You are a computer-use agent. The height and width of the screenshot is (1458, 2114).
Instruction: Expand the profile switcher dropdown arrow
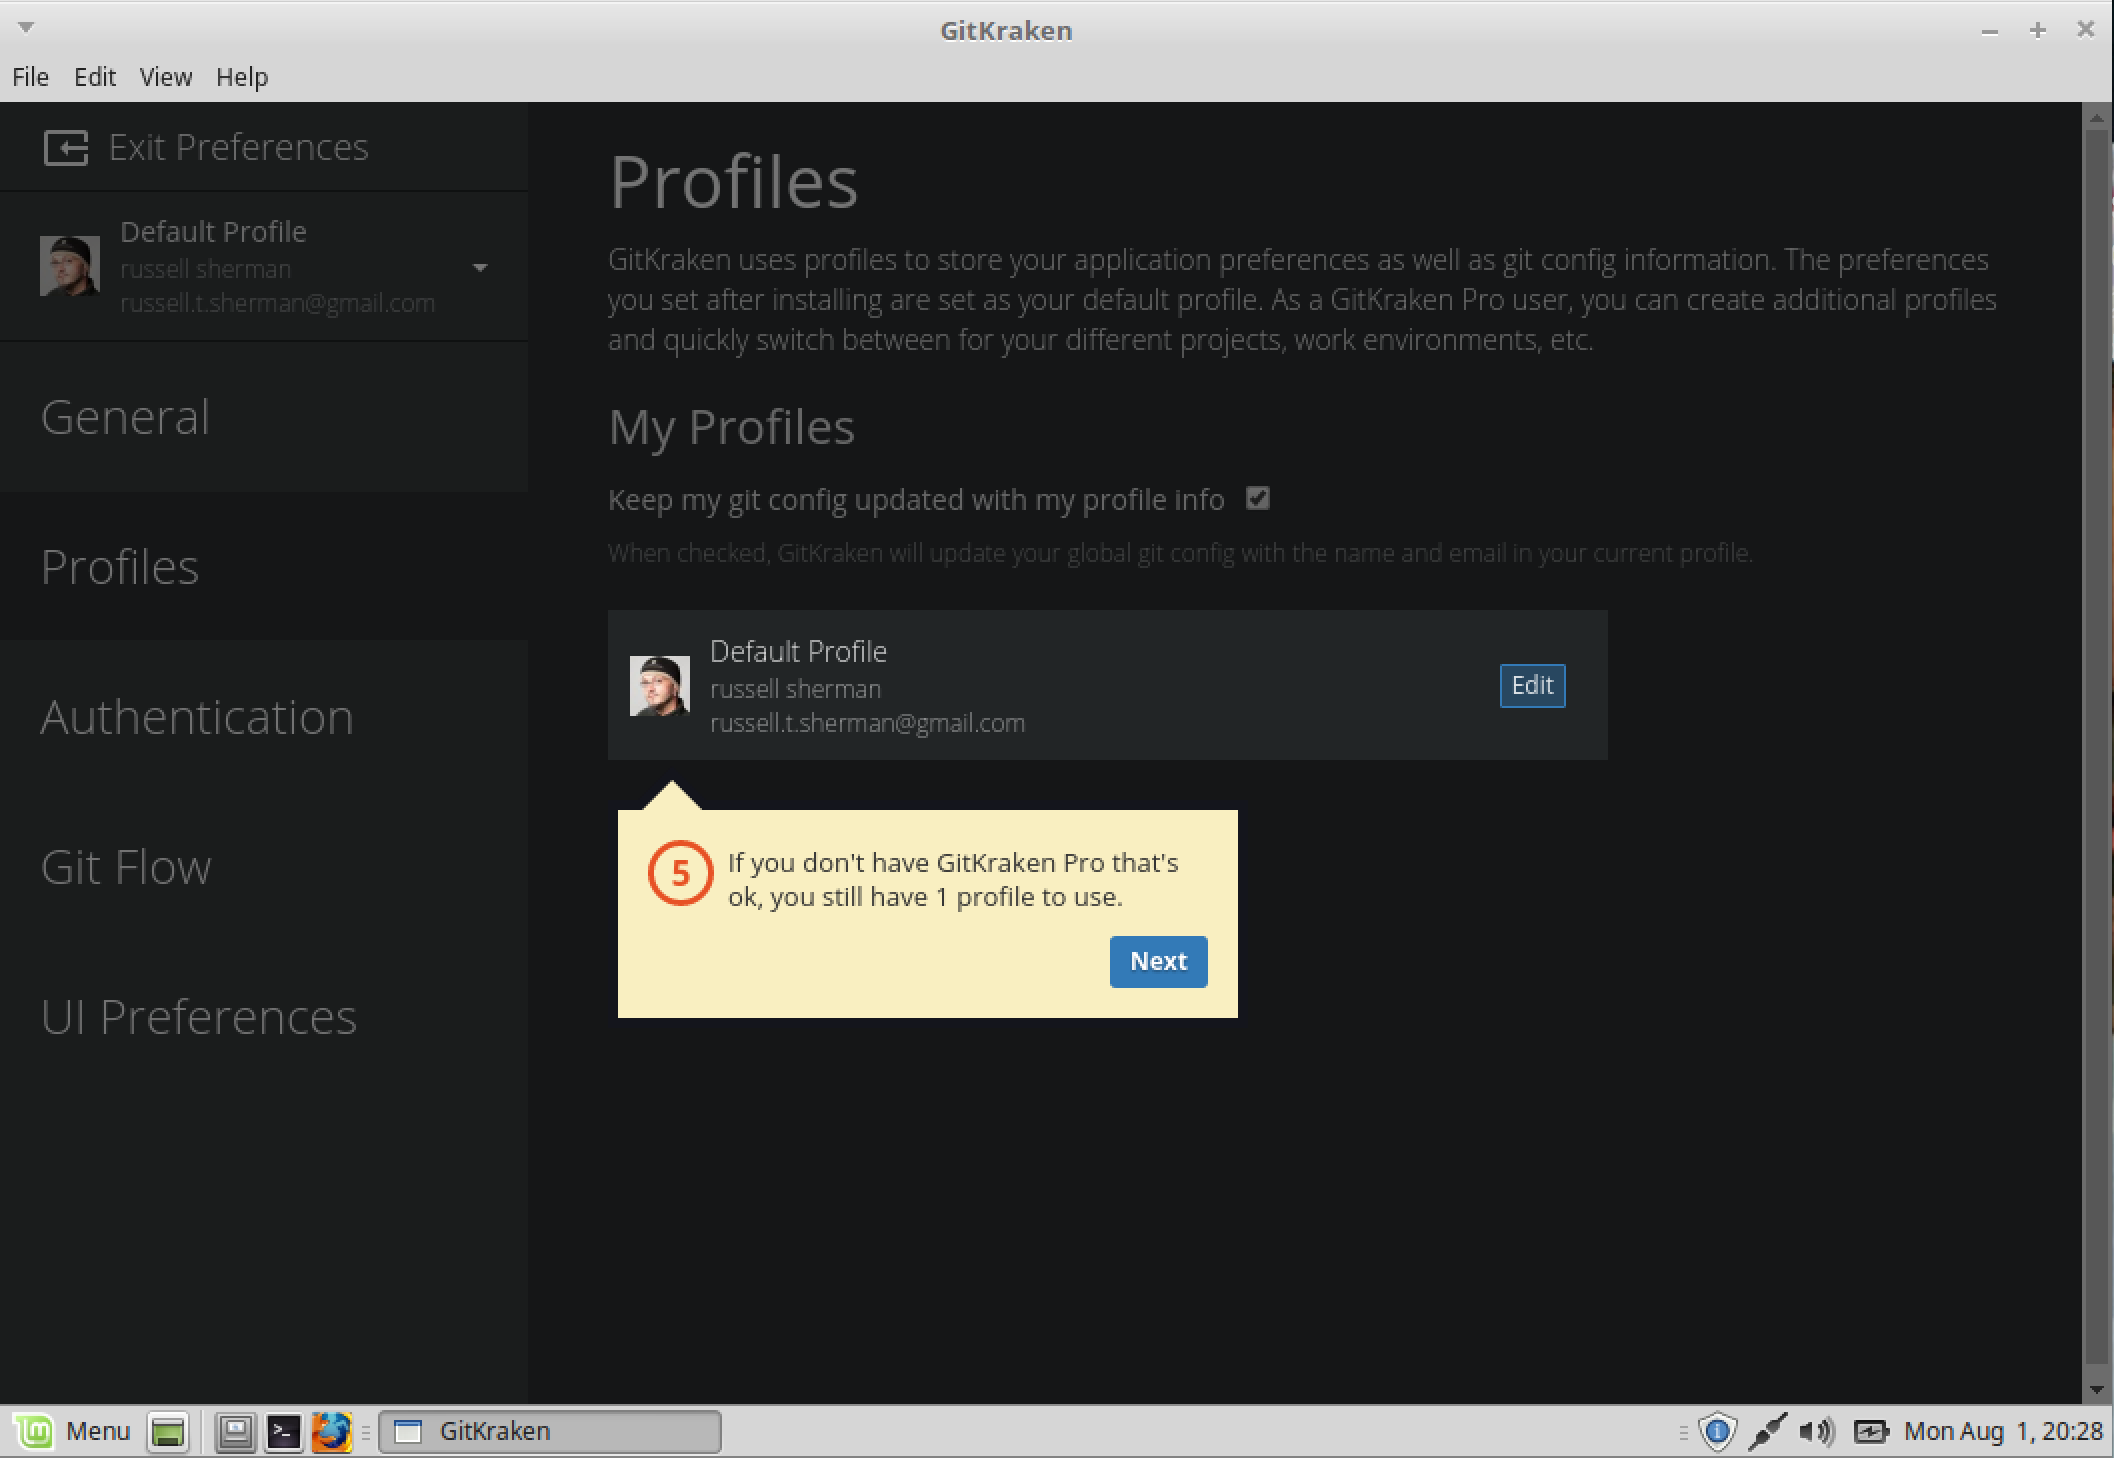(x=480, y=268)
